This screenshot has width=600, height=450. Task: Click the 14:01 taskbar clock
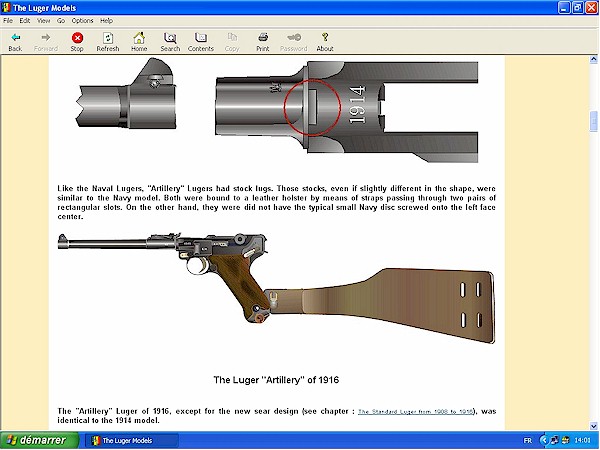582,441
